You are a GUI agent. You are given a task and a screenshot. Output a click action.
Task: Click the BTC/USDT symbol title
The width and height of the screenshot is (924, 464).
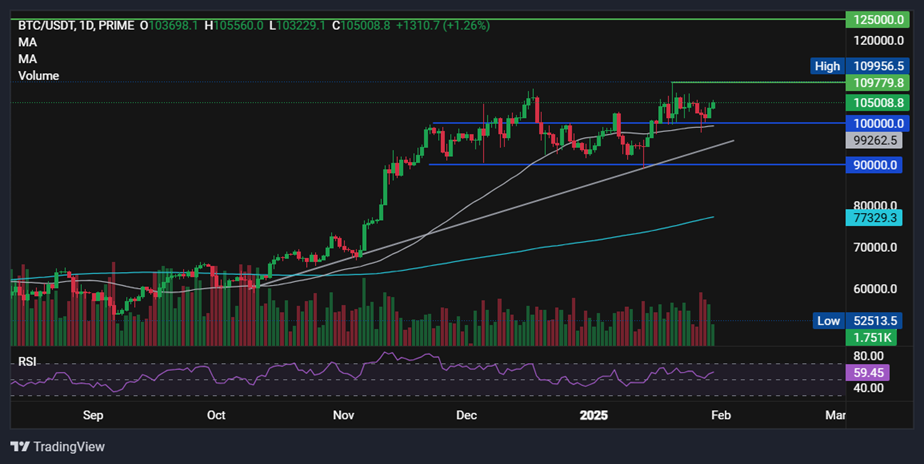(50, 25)
